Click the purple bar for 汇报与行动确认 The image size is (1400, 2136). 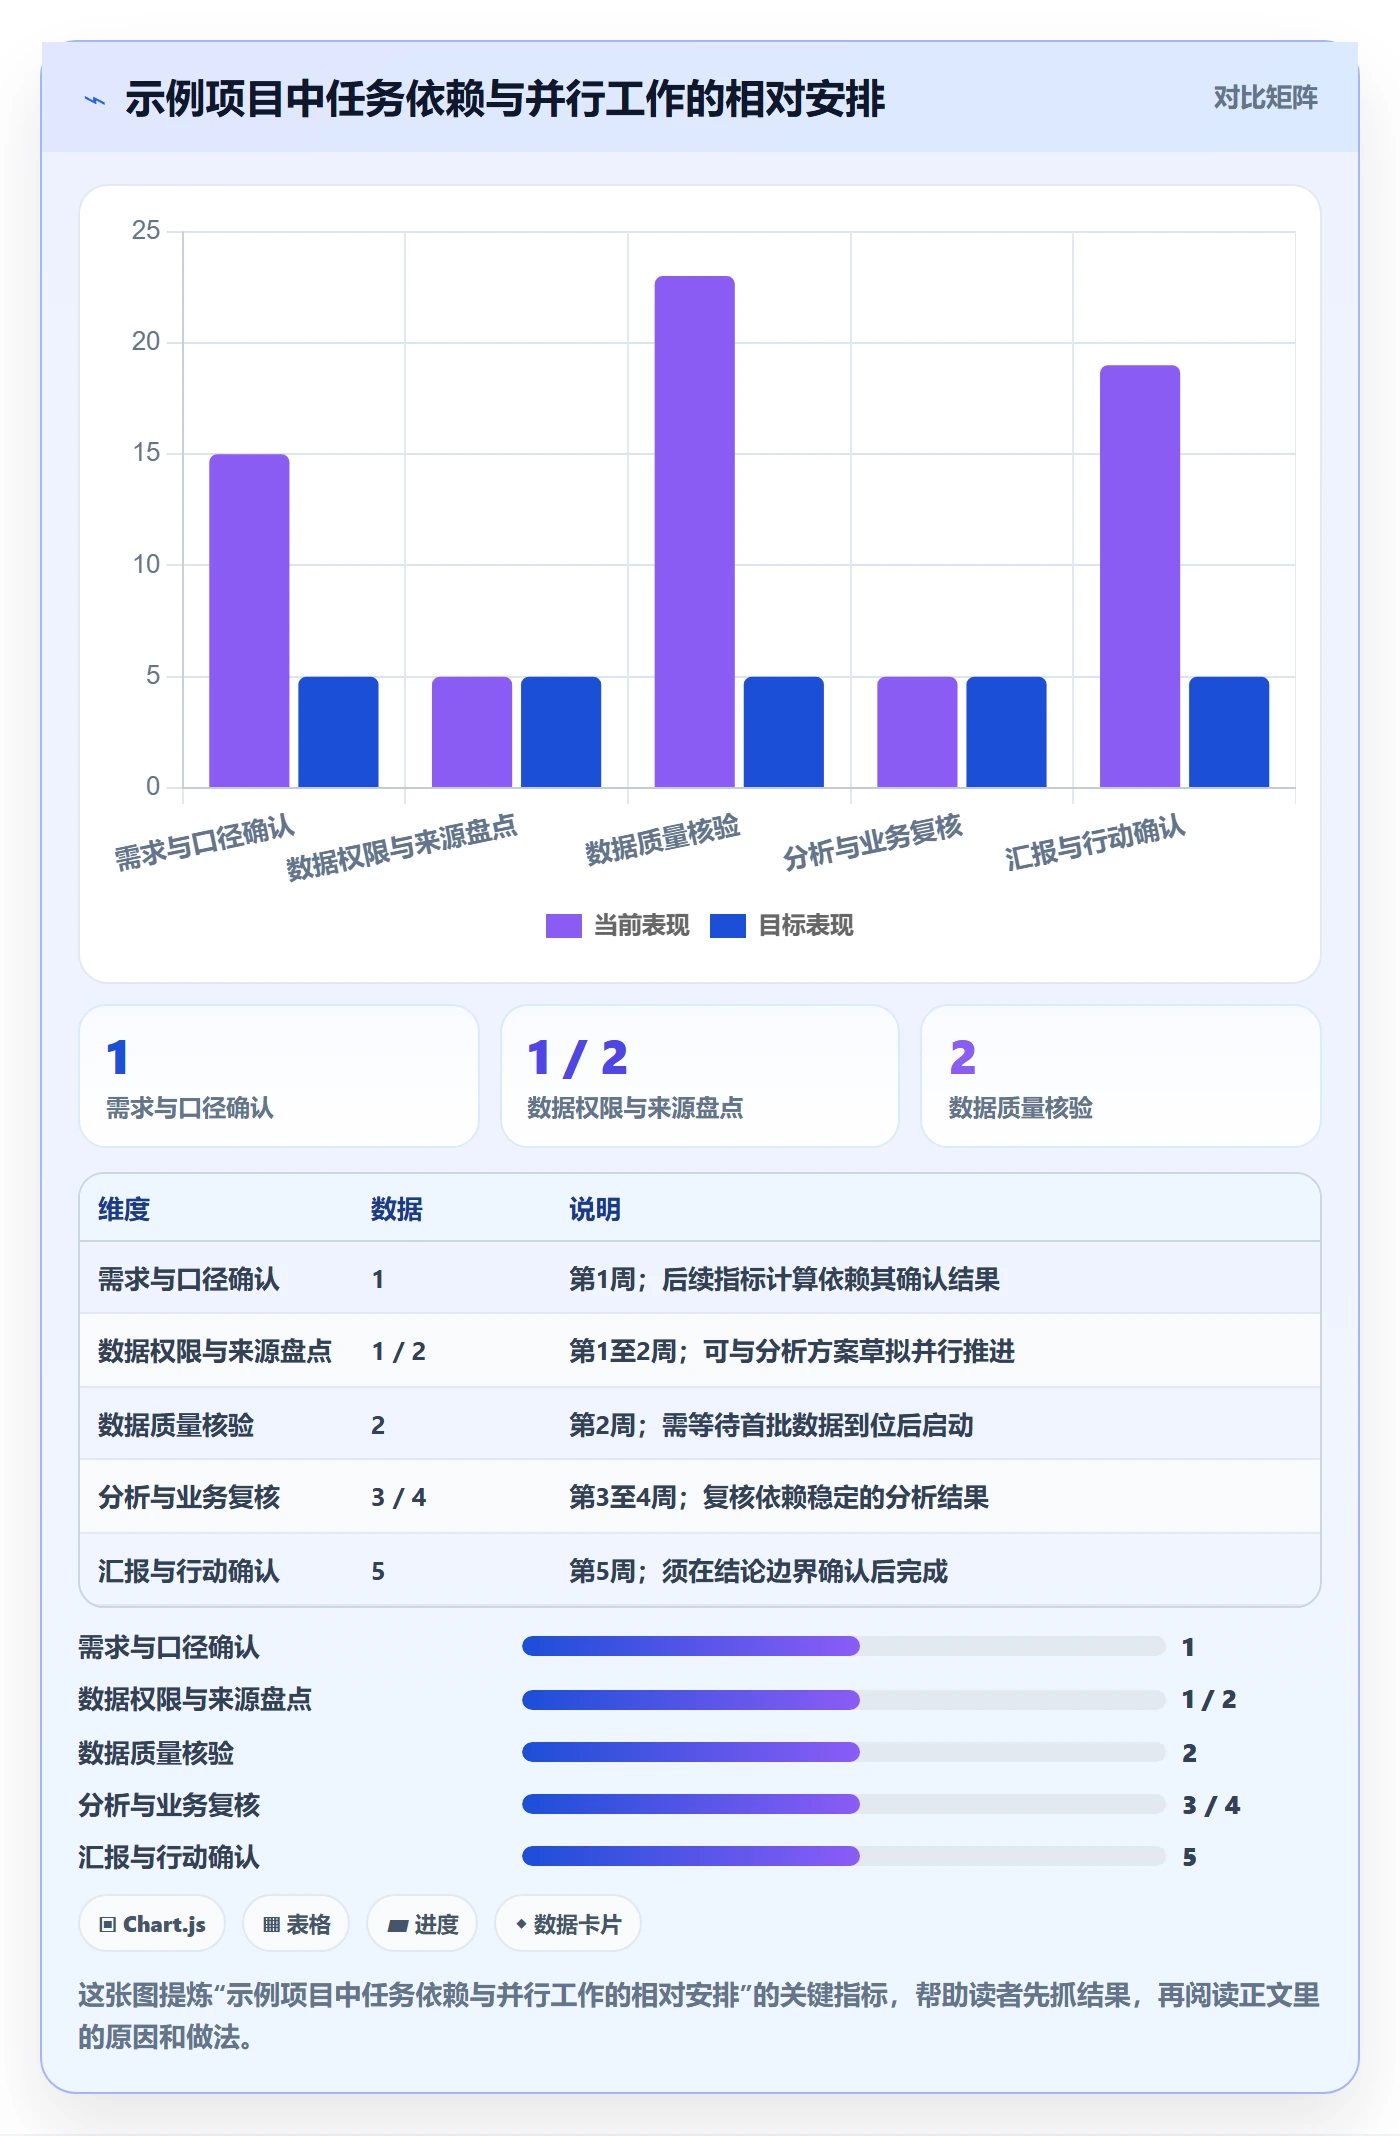tap(1140, 576)
